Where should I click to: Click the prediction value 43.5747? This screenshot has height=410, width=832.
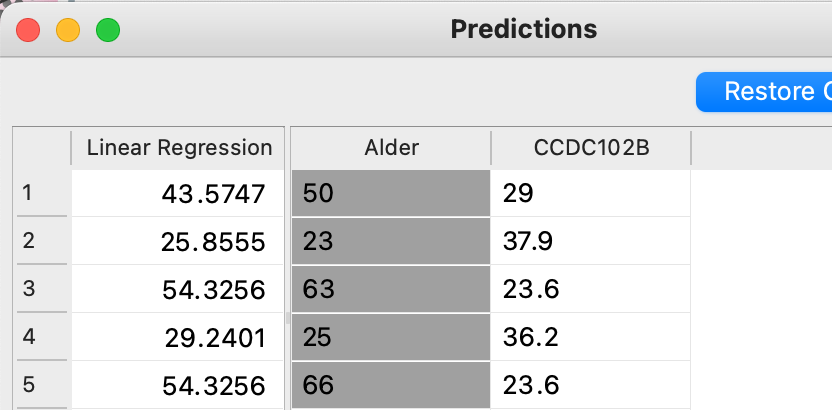pos(214,194)
